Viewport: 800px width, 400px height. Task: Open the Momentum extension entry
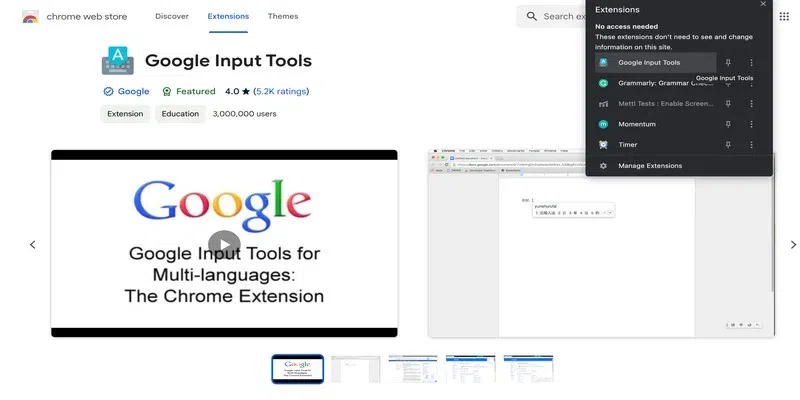coord(656,124)
